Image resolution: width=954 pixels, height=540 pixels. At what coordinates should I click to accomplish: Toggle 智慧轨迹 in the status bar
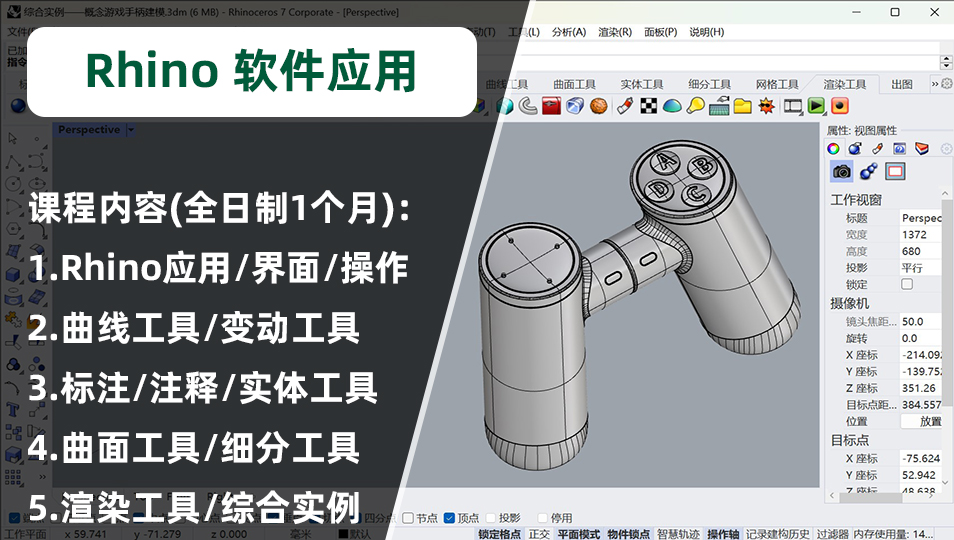(x=678, y=533)
